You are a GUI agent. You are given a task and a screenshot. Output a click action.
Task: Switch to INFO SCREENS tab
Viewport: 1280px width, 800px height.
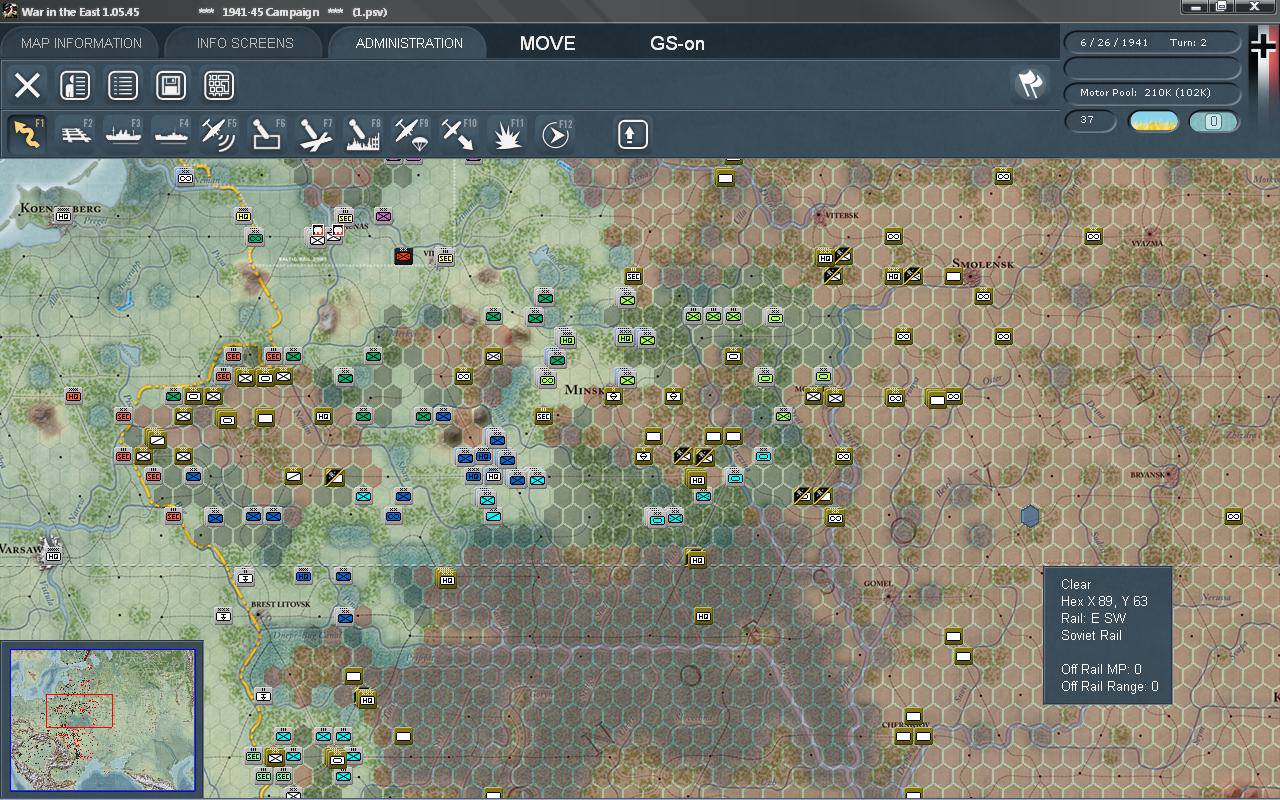(x=245, y=43)
